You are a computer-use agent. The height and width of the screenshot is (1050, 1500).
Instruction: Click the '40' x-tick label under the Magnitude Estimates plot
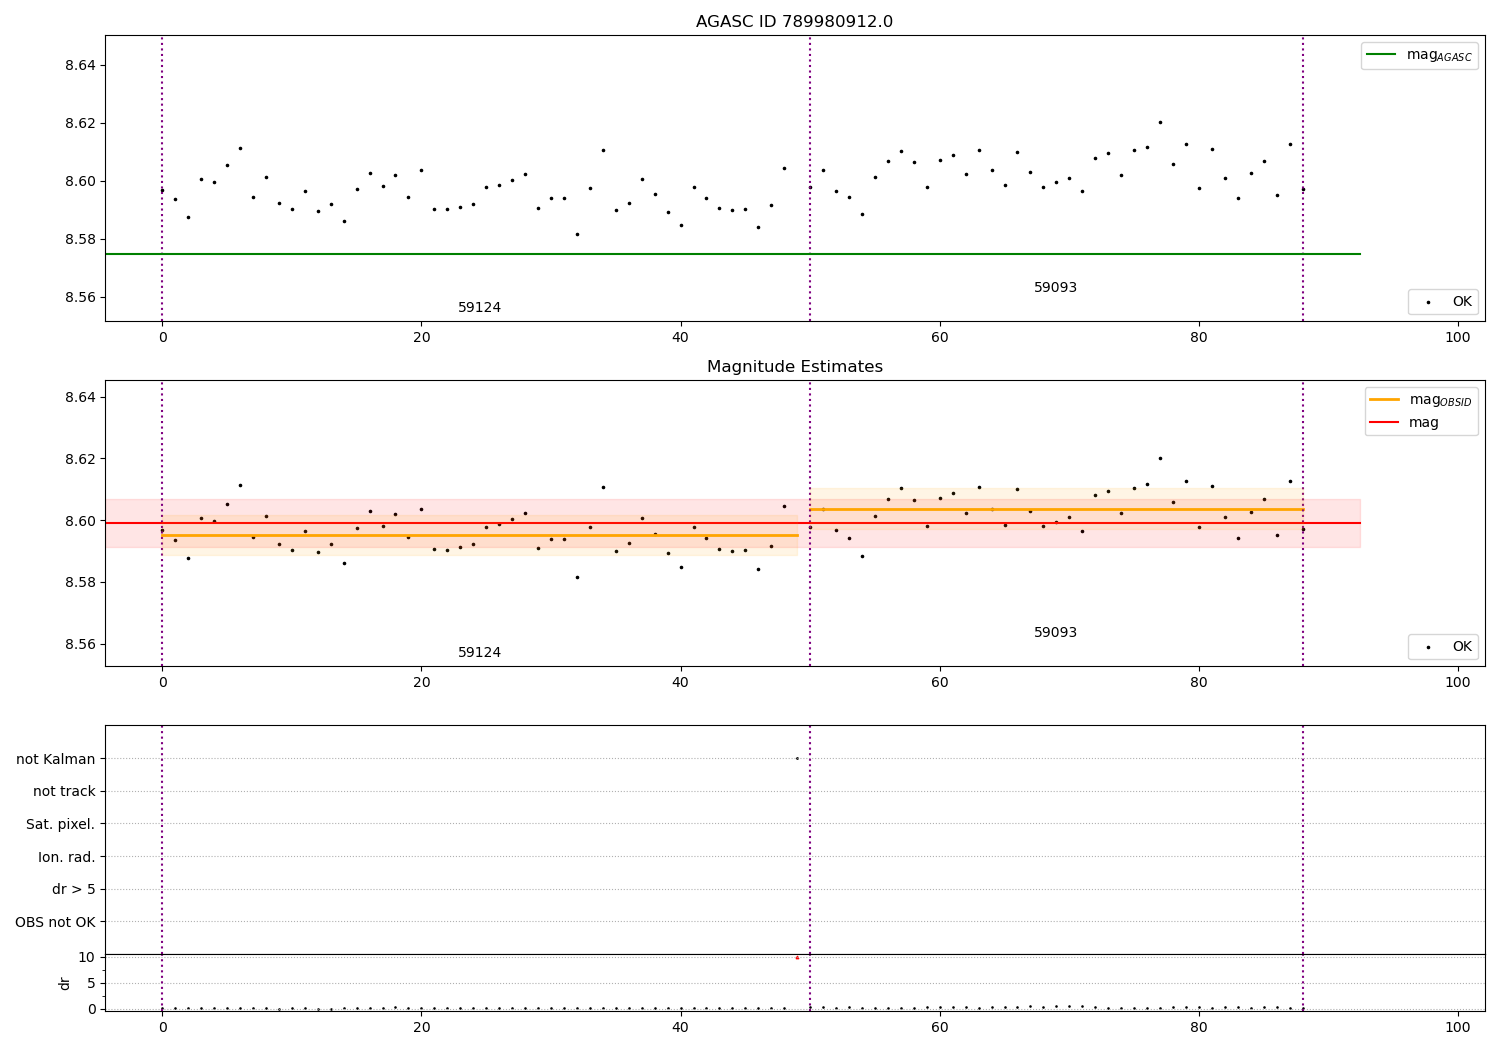click(680, 682)
